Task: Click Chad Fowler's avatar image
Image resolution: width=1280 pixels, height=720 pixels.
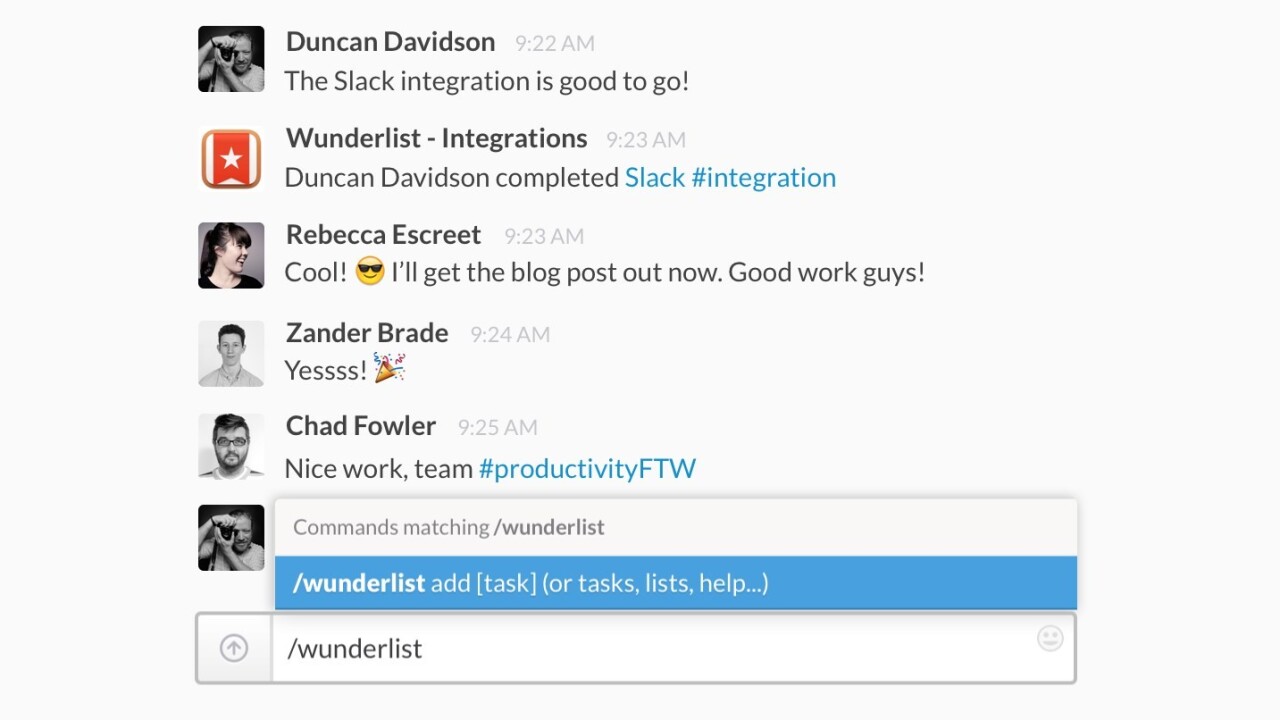Action: pos(231,446)
